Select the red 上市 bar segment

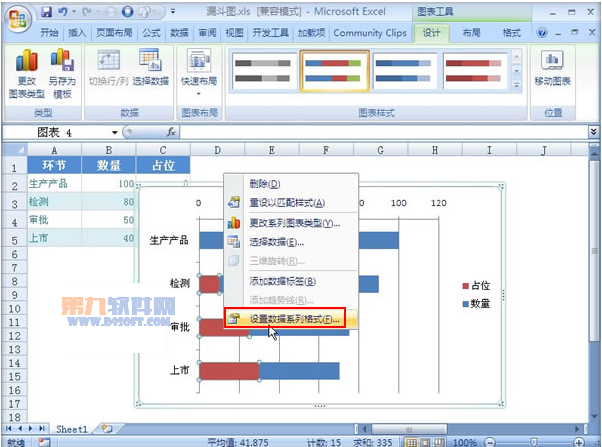(229, 371)
